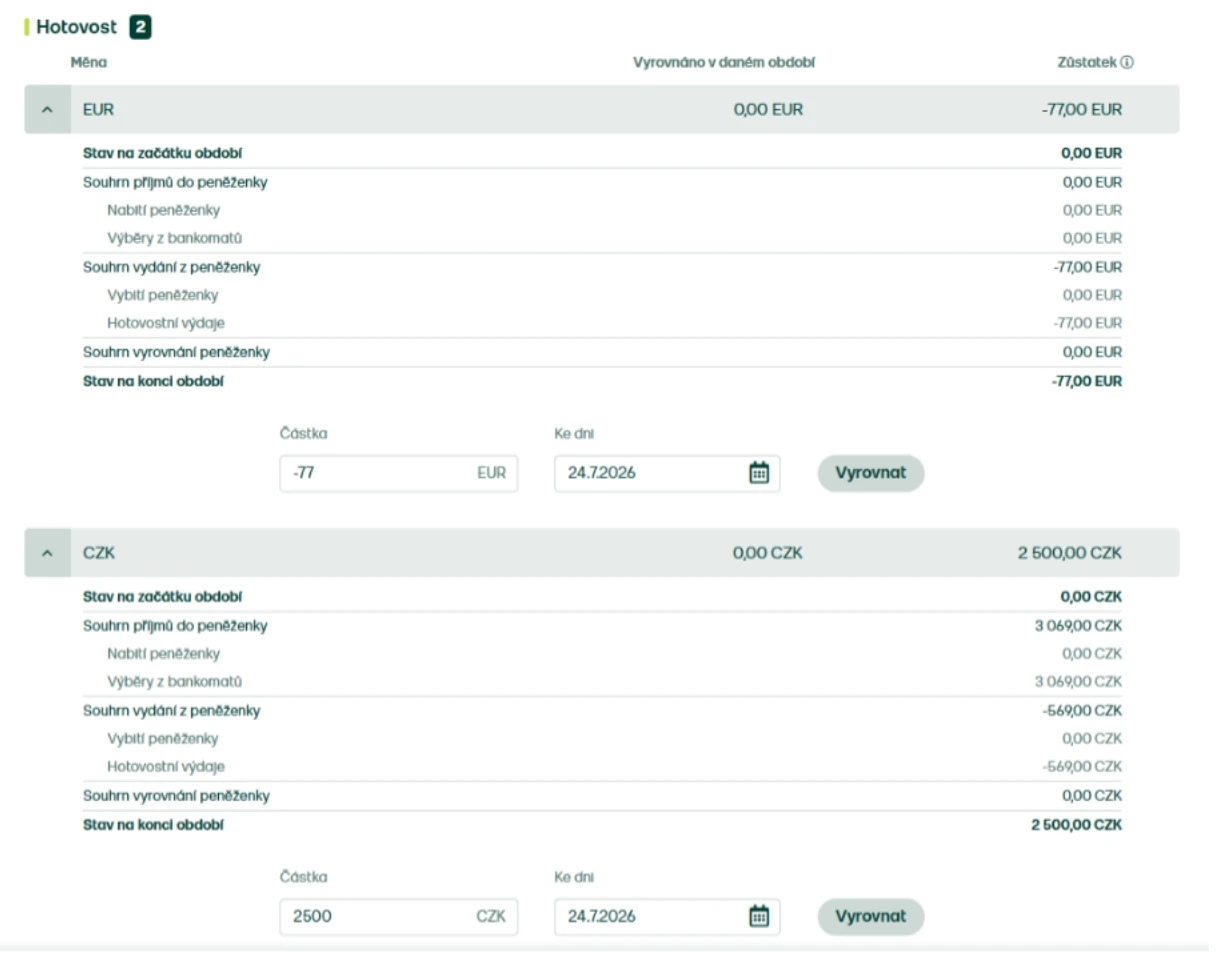This screenshot has height=966, width=1232.
Task: Click 3 069,00 CZK Výběry z bankomatů value
Action: [1078, 682]
